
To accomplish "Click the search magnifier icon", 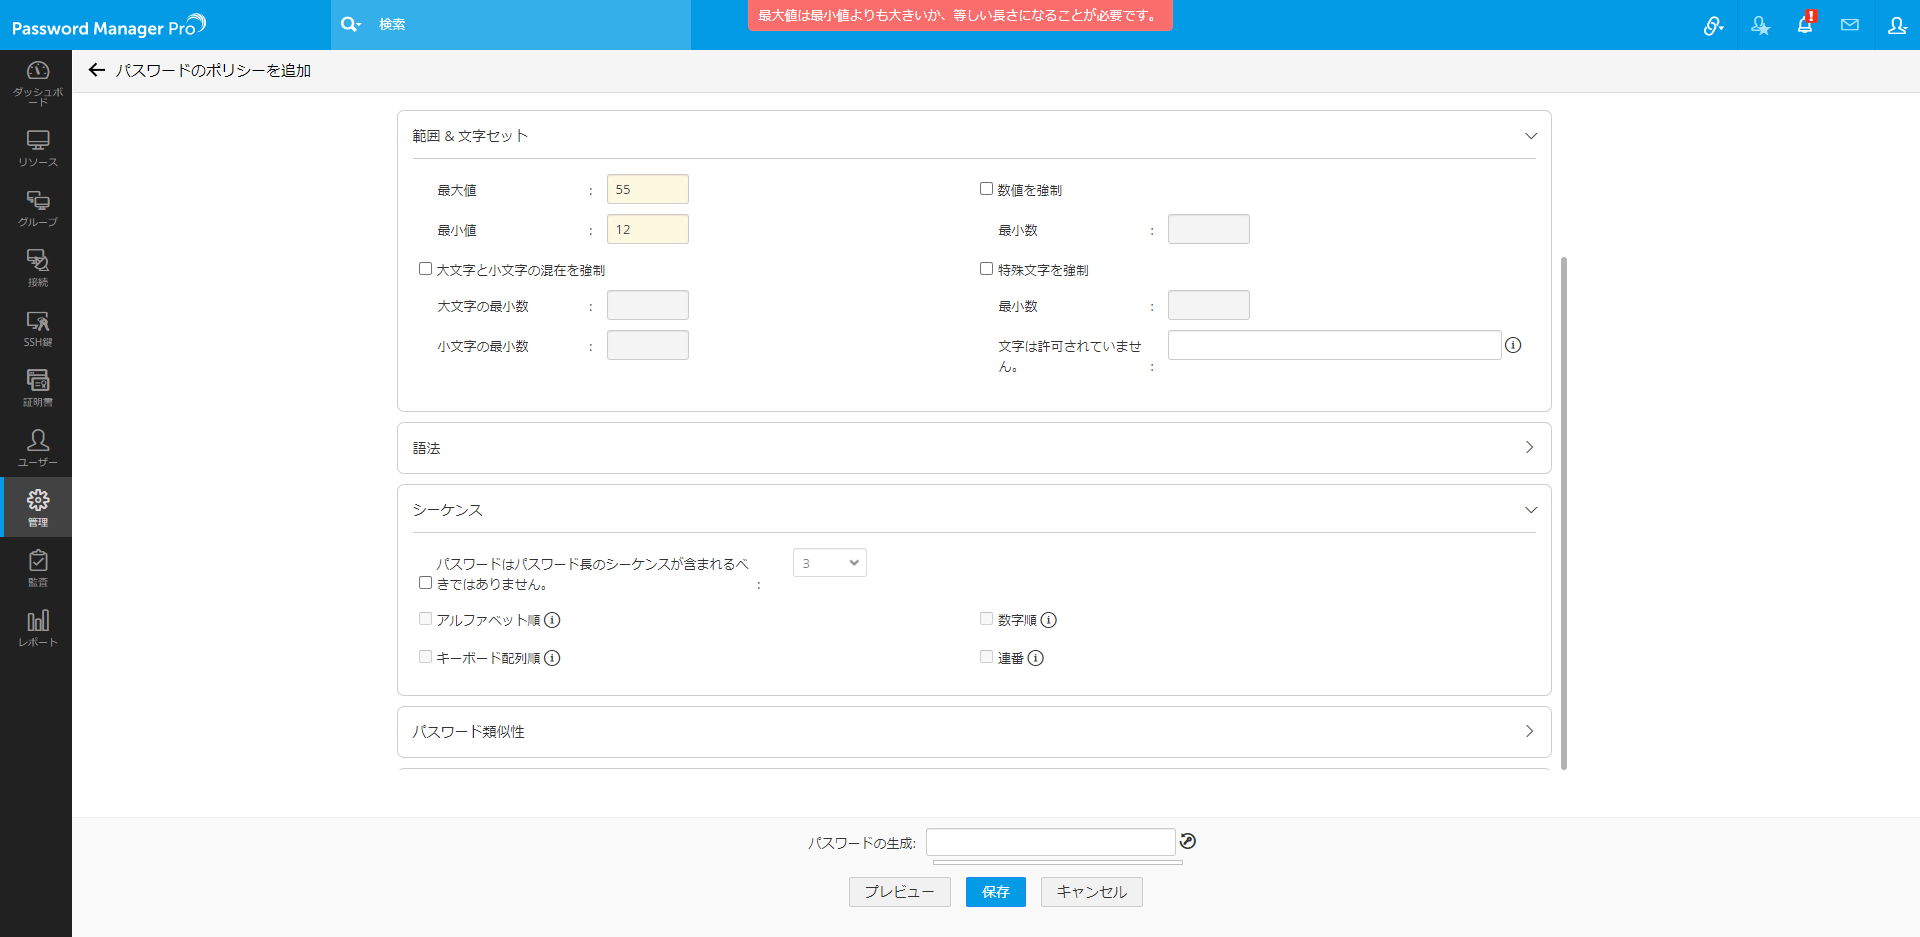I will tap(349, 24).
